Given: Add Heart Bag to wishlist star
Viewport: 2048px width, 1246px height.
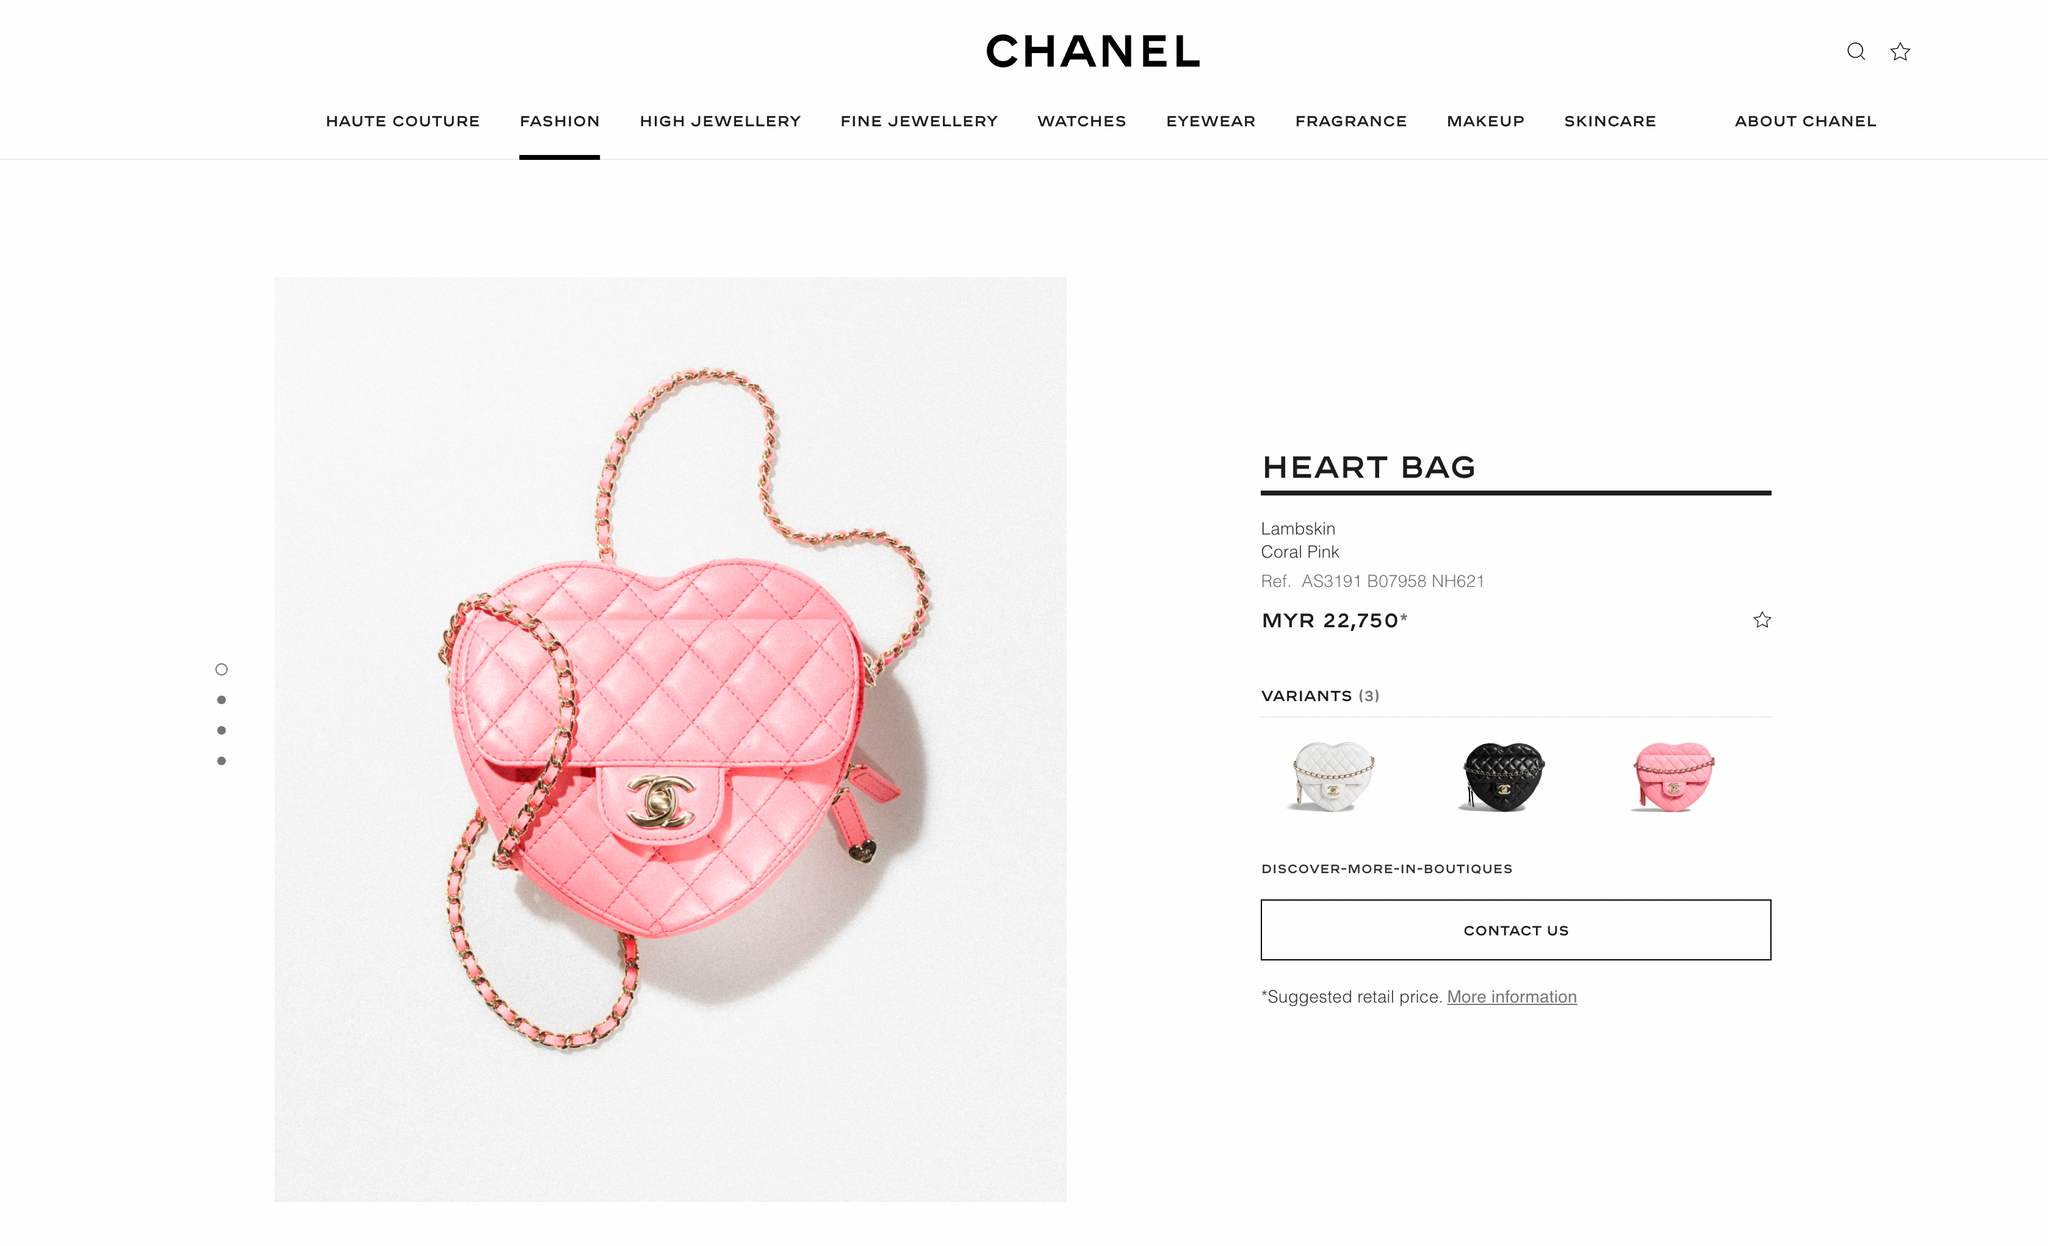Looking at the screenshot, I should click(1762, 620).
